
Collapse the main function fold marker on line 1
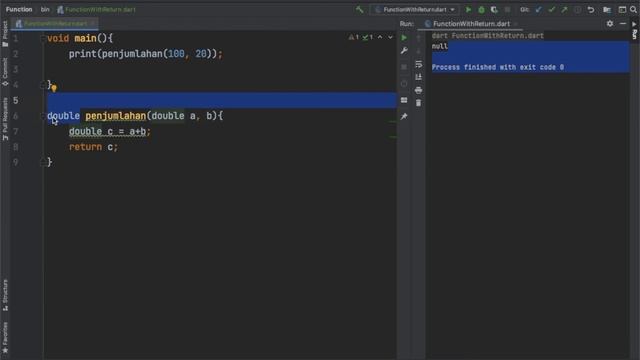coord(42,38)
